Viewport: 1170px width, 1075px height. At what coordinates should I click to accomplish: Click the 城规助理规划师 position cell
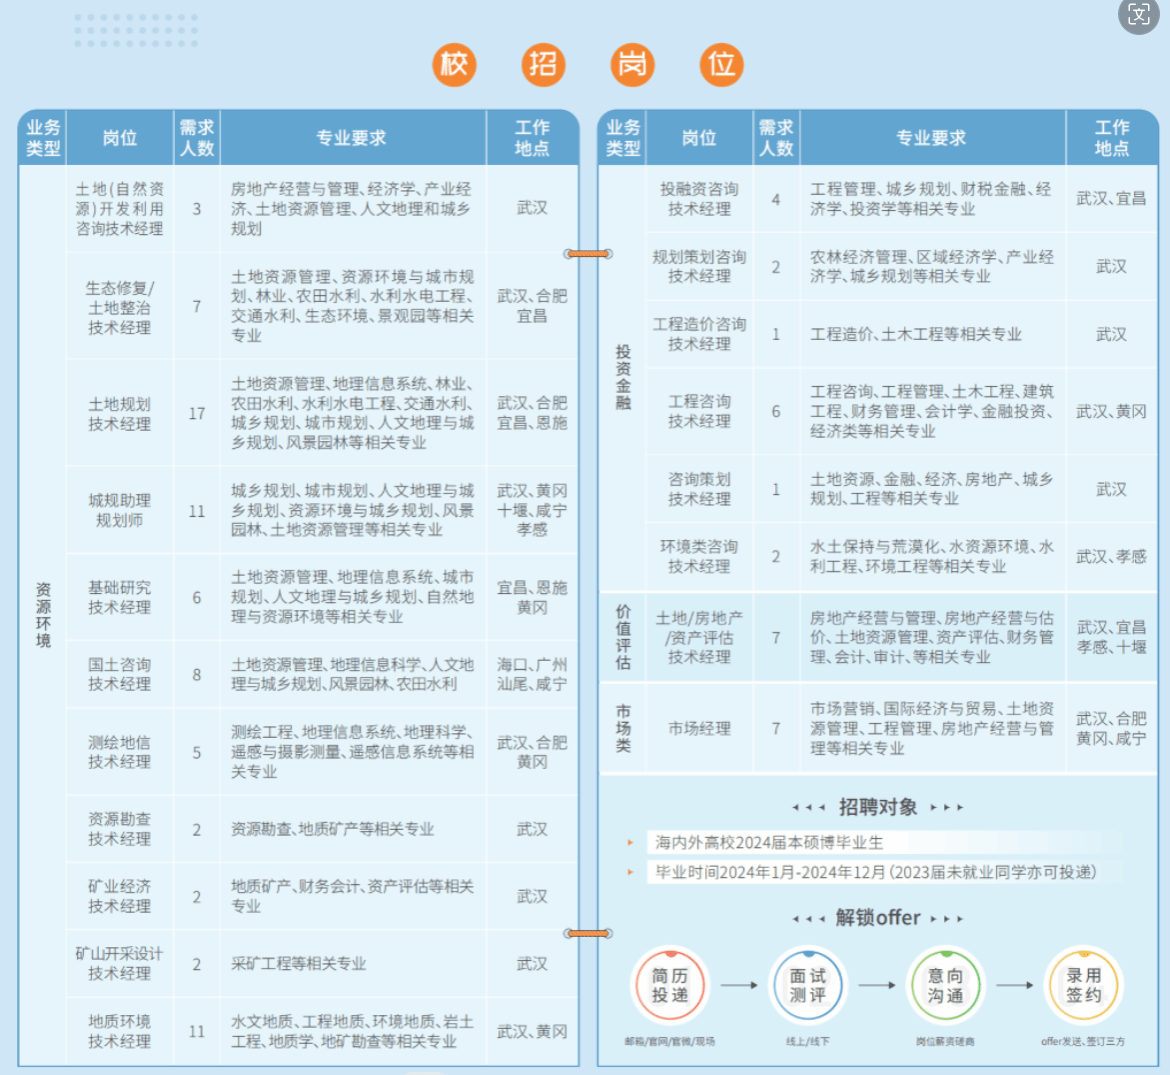[119, 510]
